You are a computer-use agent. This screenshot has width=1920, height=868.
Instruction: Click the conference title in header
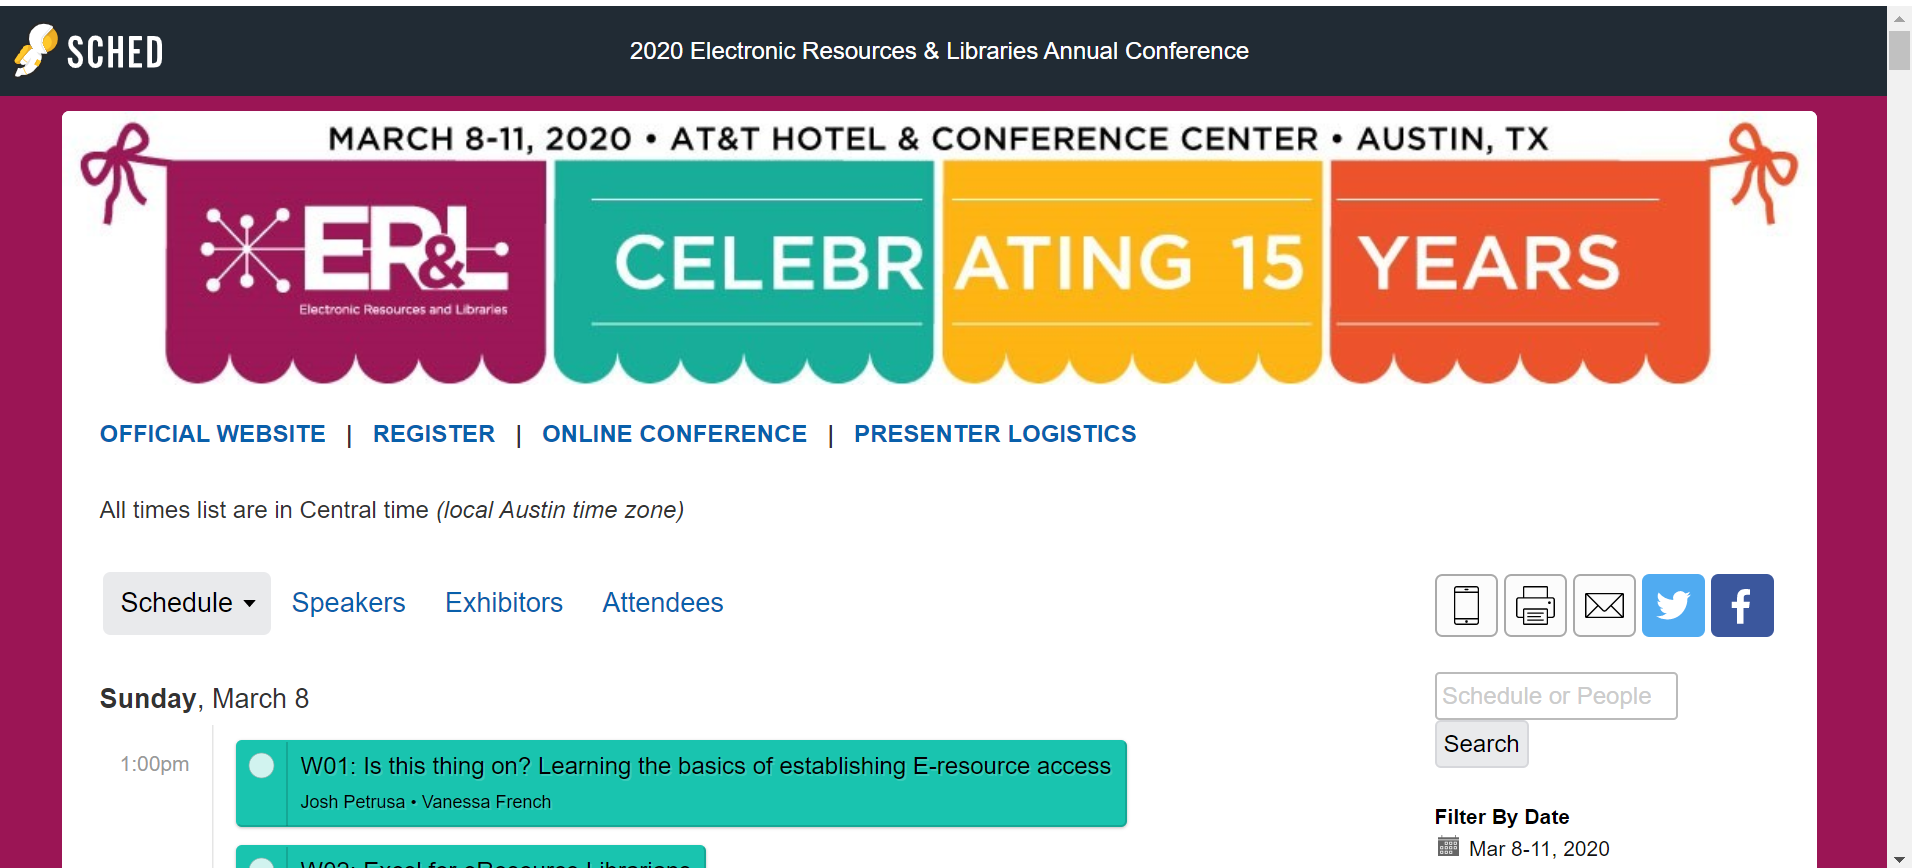click(x=939, y=51)
